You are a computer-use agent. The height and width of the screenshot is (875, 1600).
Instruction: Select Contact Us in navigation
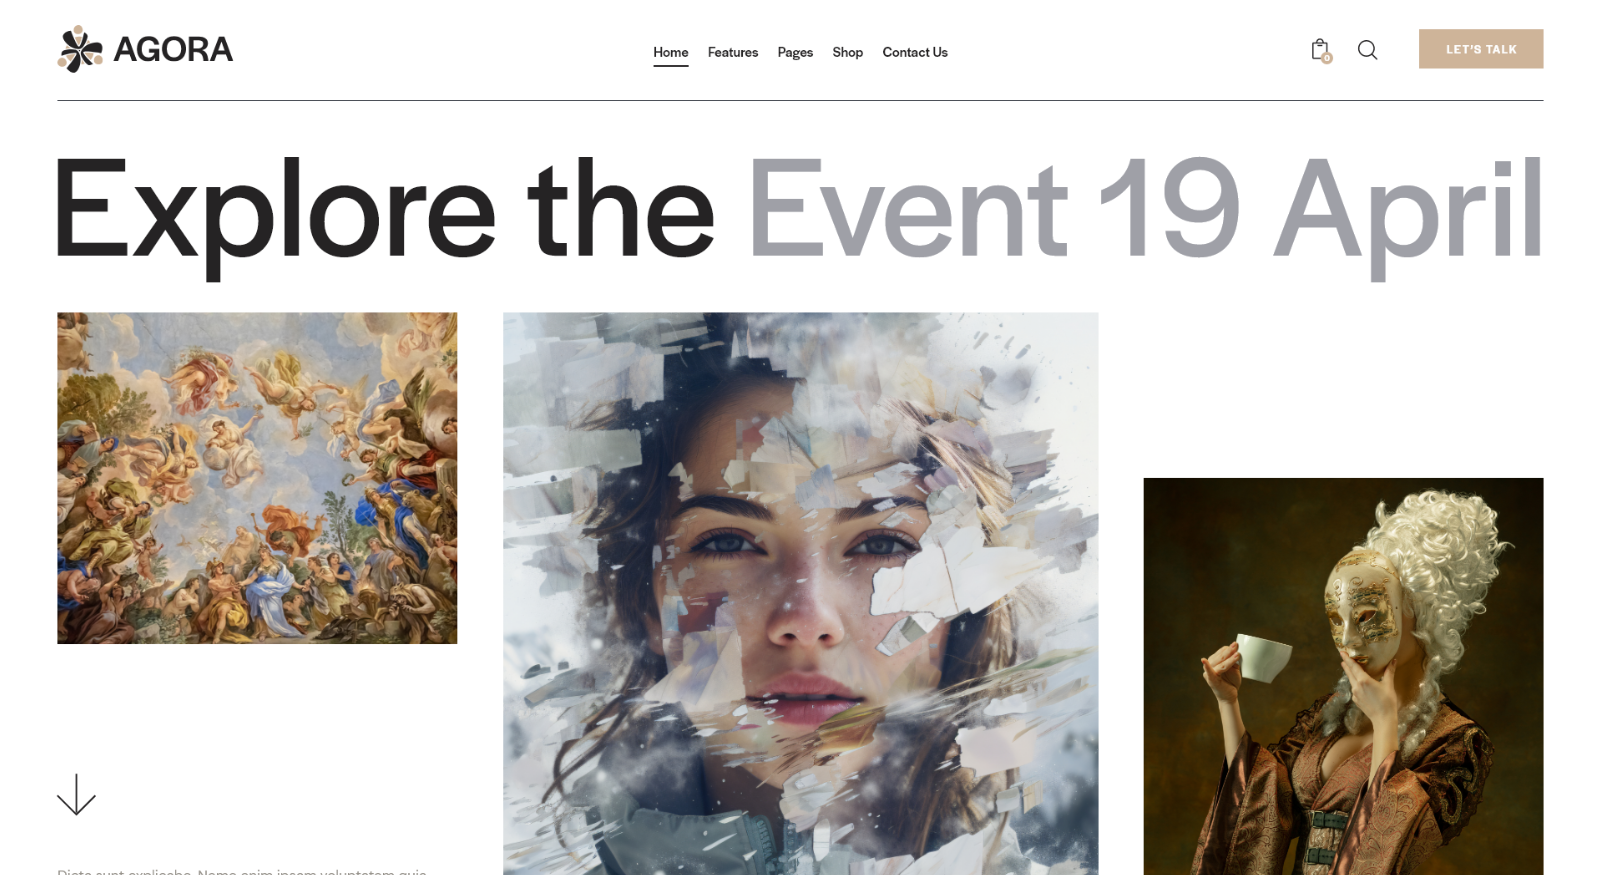pyautogui.click(x=915, y=52)
